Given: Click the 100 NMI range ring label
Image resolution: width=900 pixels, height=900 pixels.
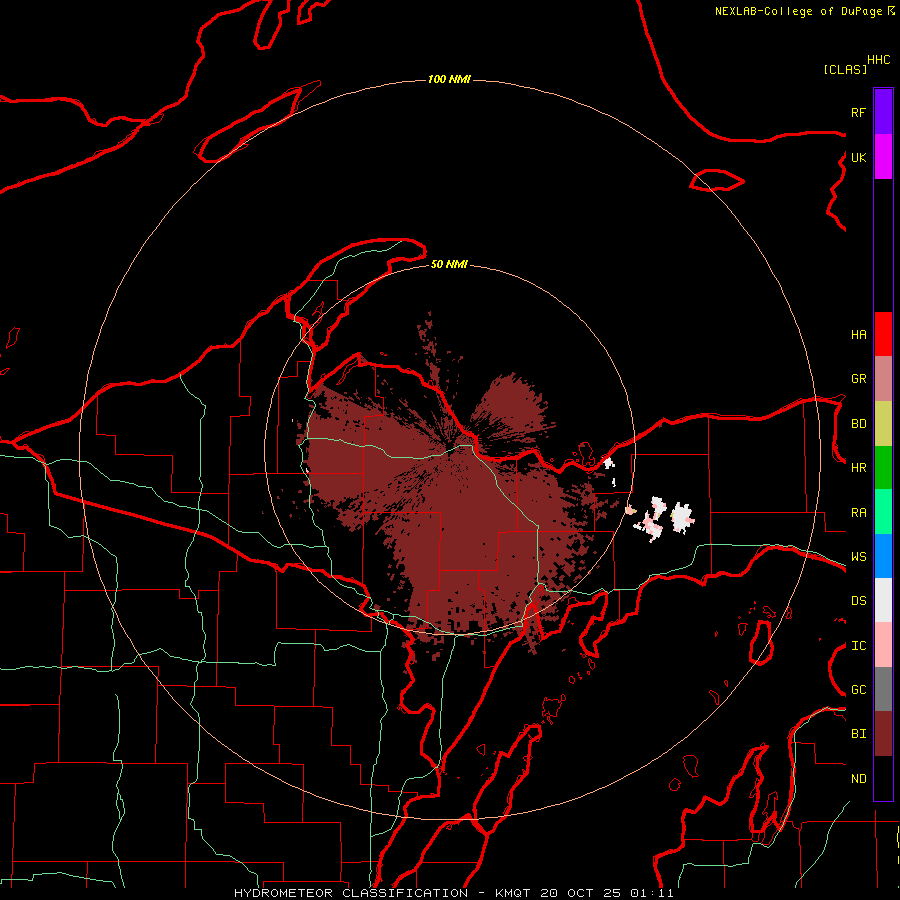Looking at the screenshot, I should click(449, 79).
